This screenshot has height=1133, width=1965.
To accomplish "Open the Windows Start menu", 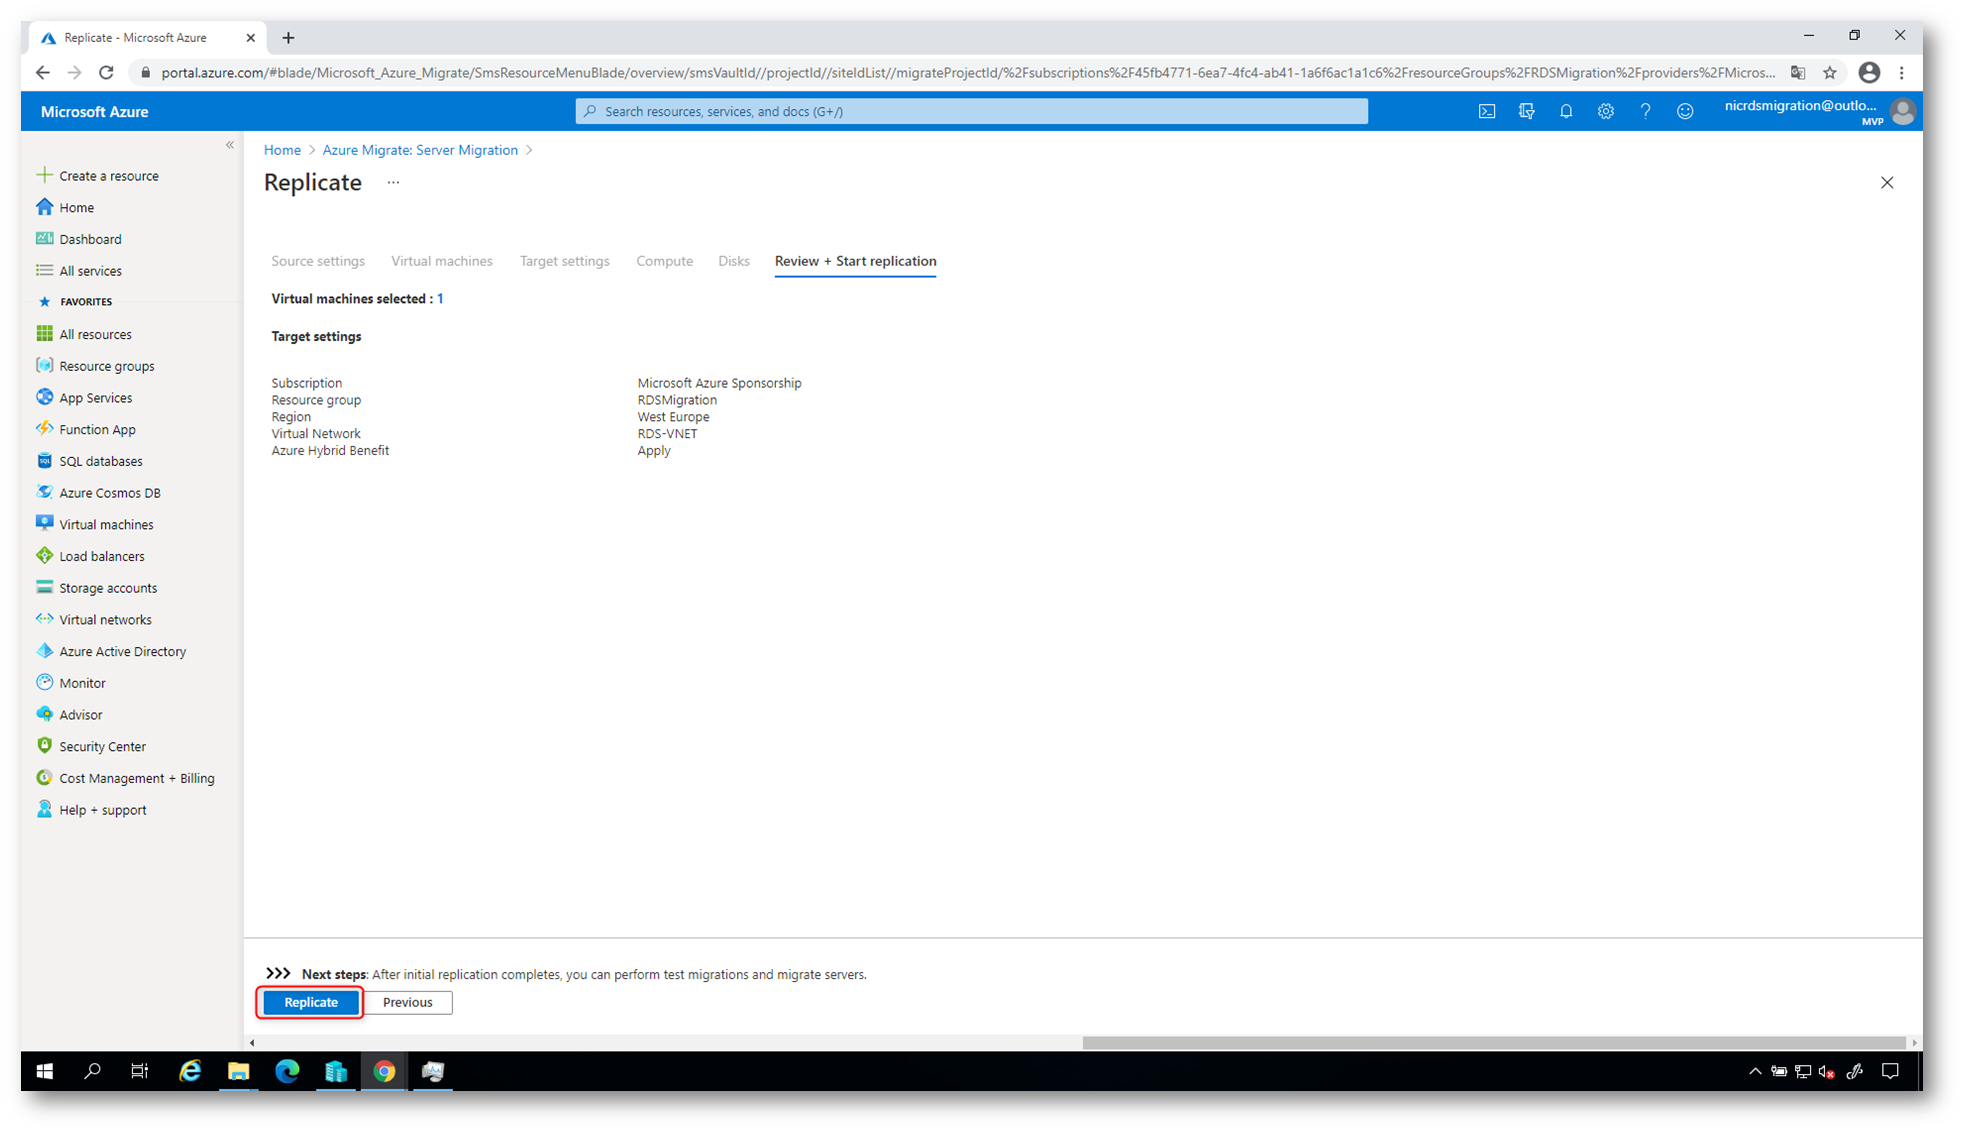I will [44, 1071].
